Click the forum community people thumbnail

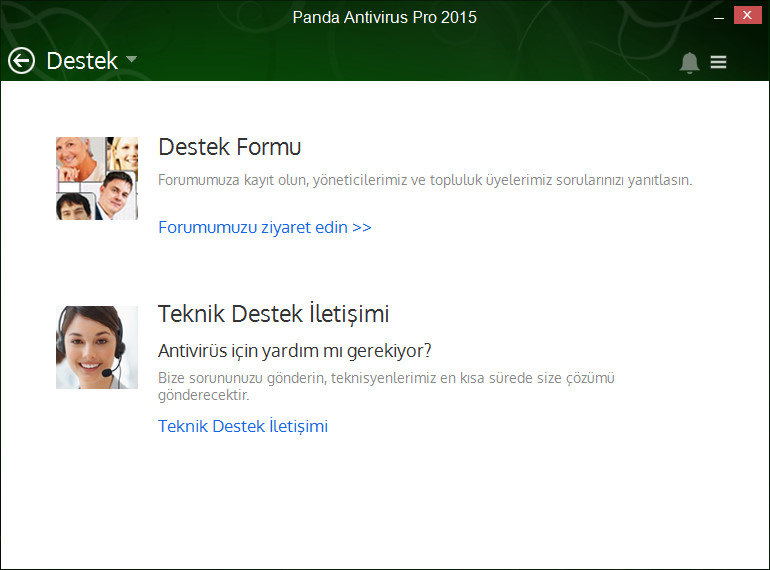pyautogui.click(x=97, y=178)
